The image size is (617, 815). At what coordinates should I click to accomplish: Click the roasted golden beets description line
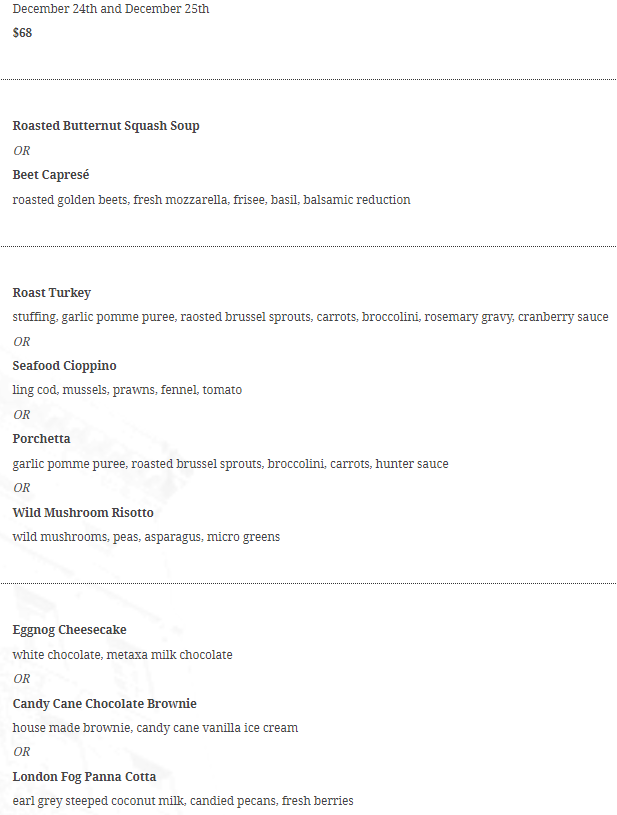pyautogui.click(x=212, y=200)
